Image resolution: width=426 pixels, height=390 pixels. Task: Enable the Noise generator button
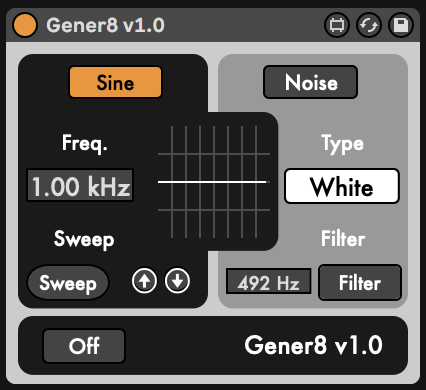[311, 82]
